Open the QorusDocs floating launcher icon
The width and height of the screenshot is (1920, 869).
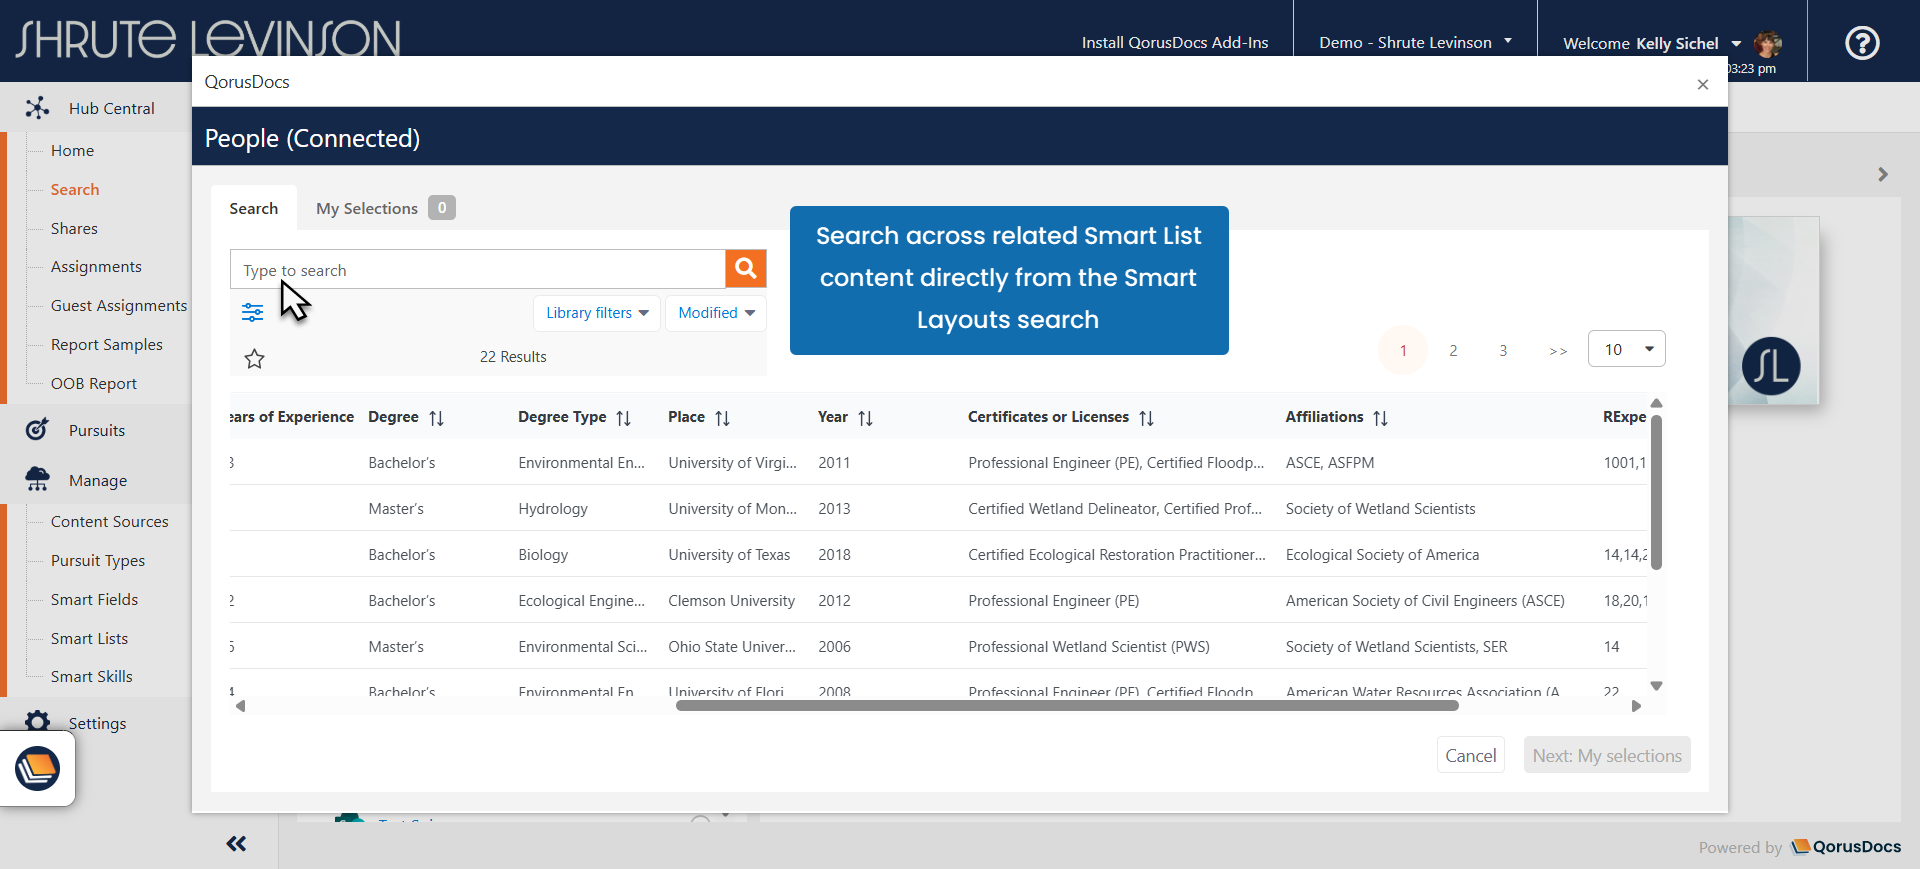[x=37, y=769]
